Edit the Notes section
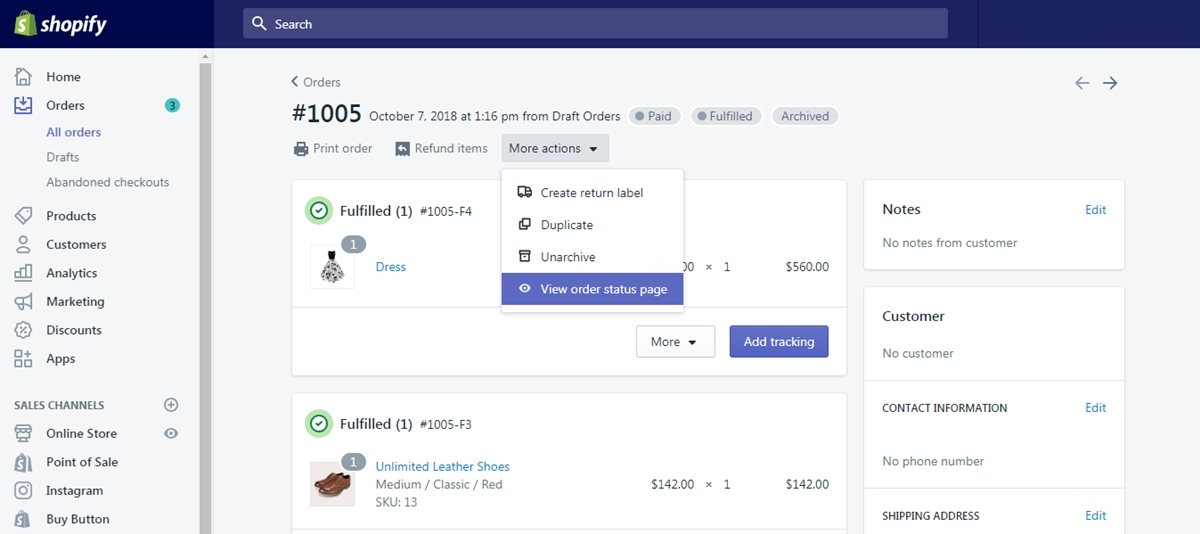The width and height of the screenshot is (1200, 534). point(1096,210)
